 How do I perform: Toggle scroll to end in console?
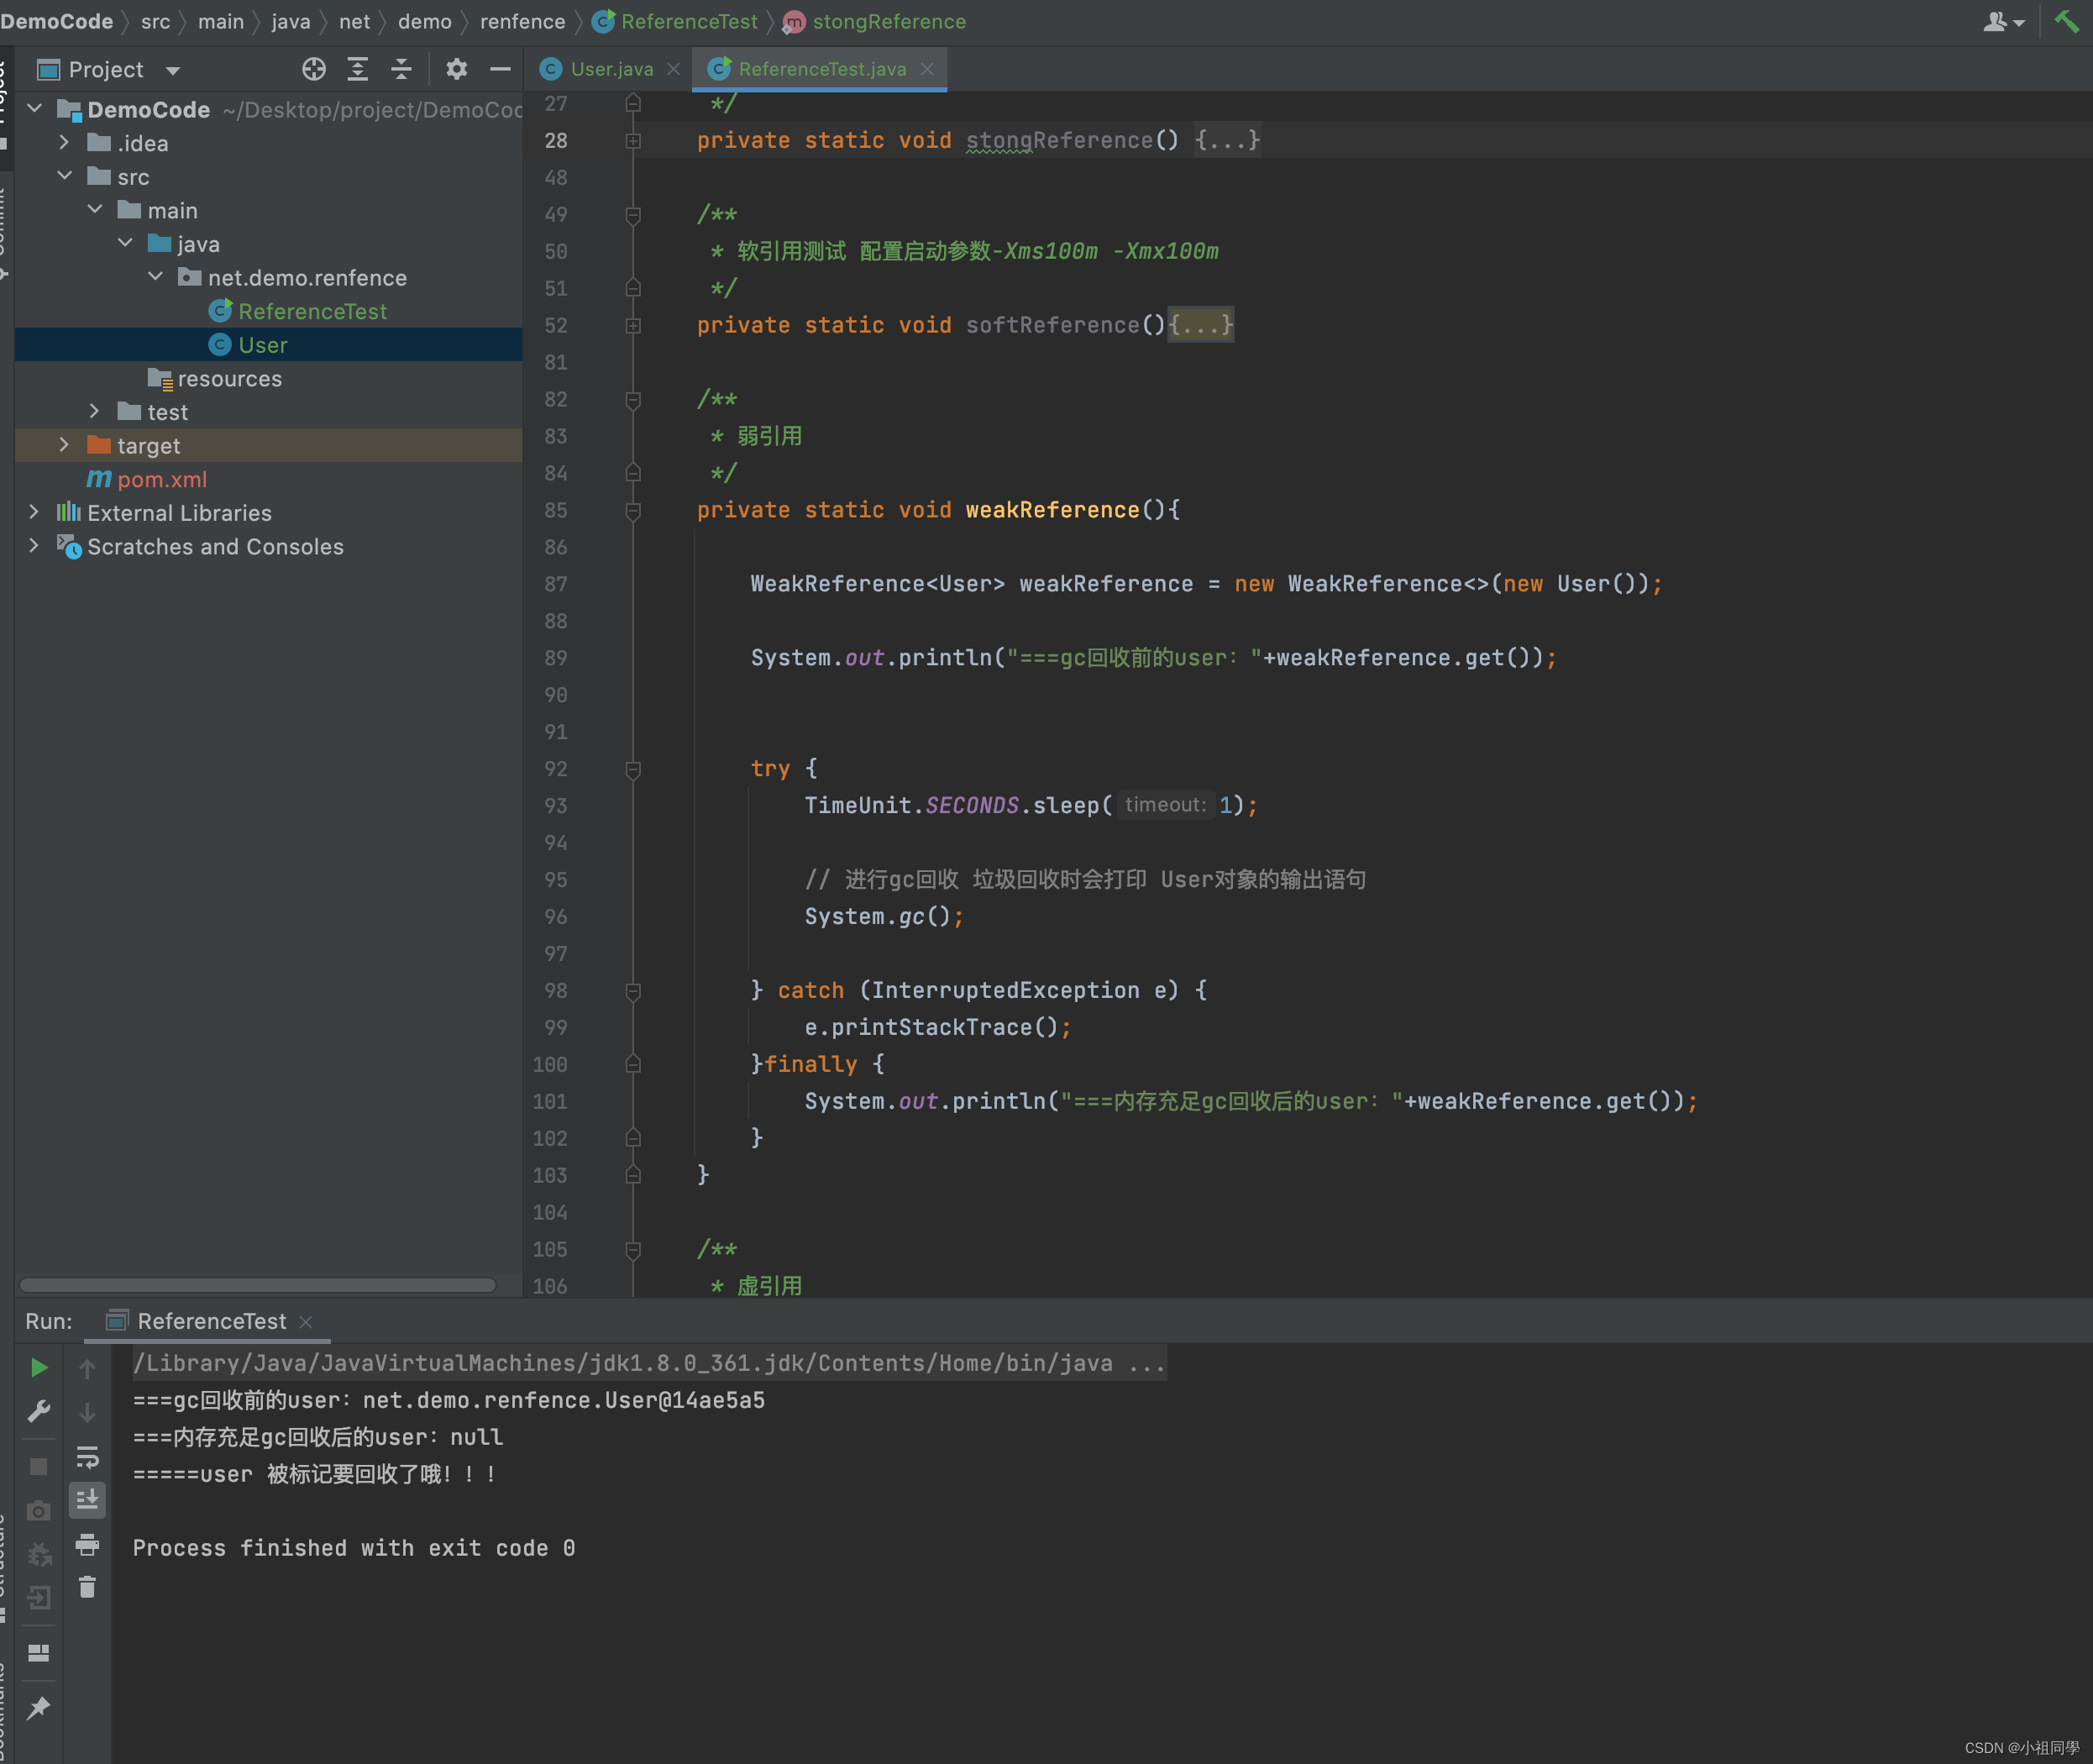[x=87, y=1500]
